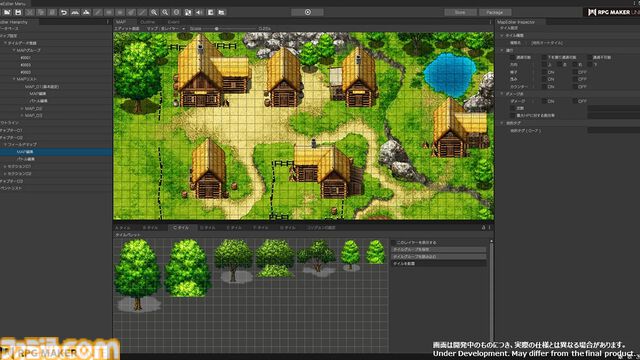Collapse the フィールドマップ tree node
Image resolution: width=640 pixels, height=360 pixels.
point(4,144)
